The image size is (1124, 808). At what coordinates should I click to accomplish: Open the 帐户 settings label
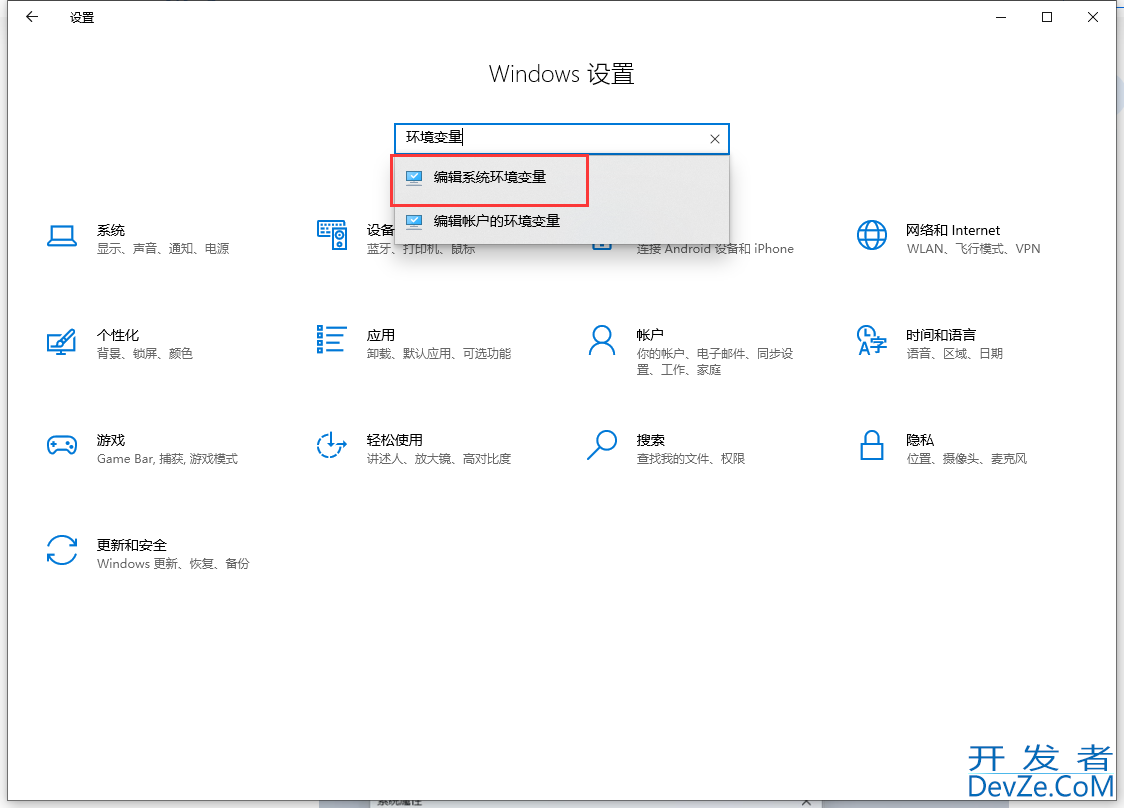[650, 335]
